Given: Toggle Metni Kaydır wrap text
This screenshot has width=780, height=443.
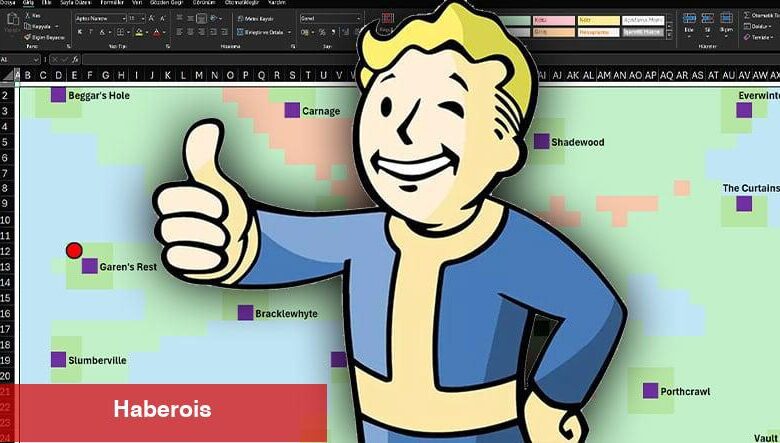Looking at the screenshot, I should coord(256,18).
